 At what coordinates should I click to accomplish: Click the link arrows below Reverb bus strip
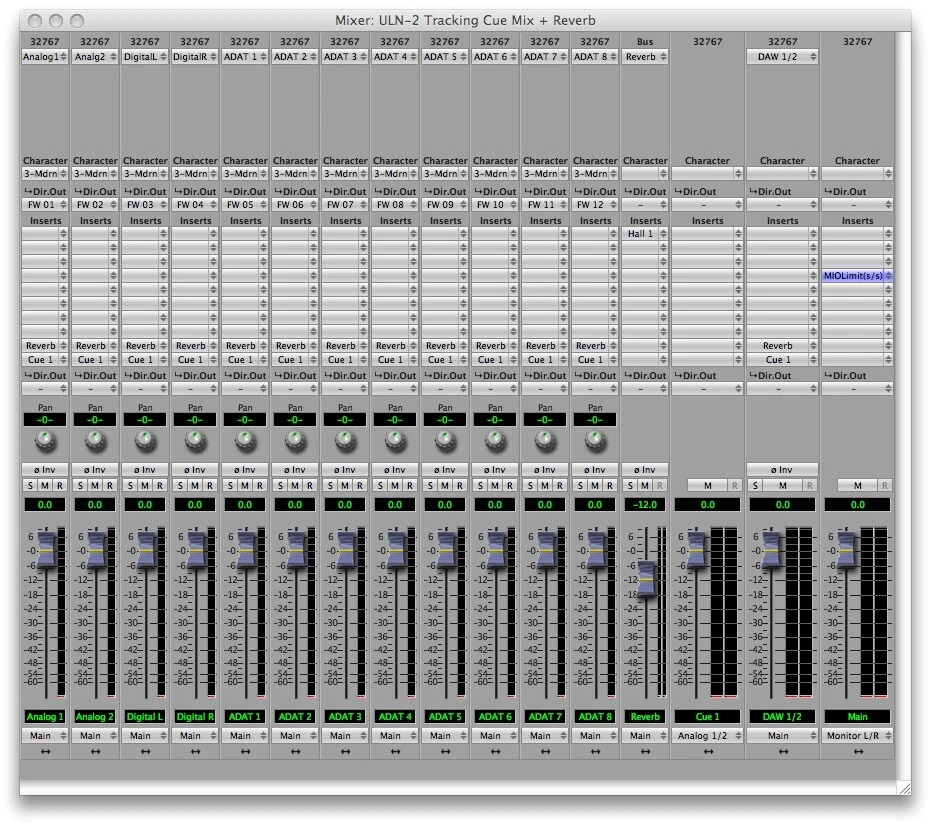pyautogui.click(x=645, y=751)
